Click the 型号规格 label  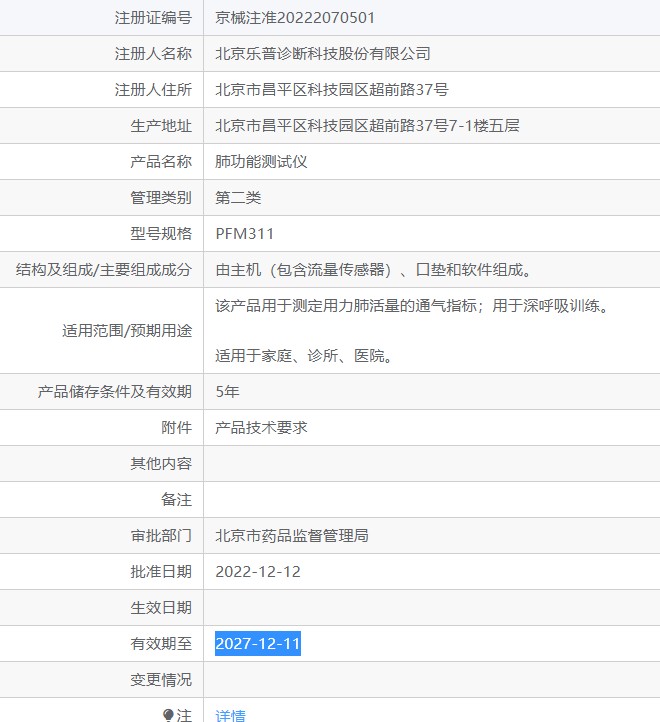tap(161, 233)
